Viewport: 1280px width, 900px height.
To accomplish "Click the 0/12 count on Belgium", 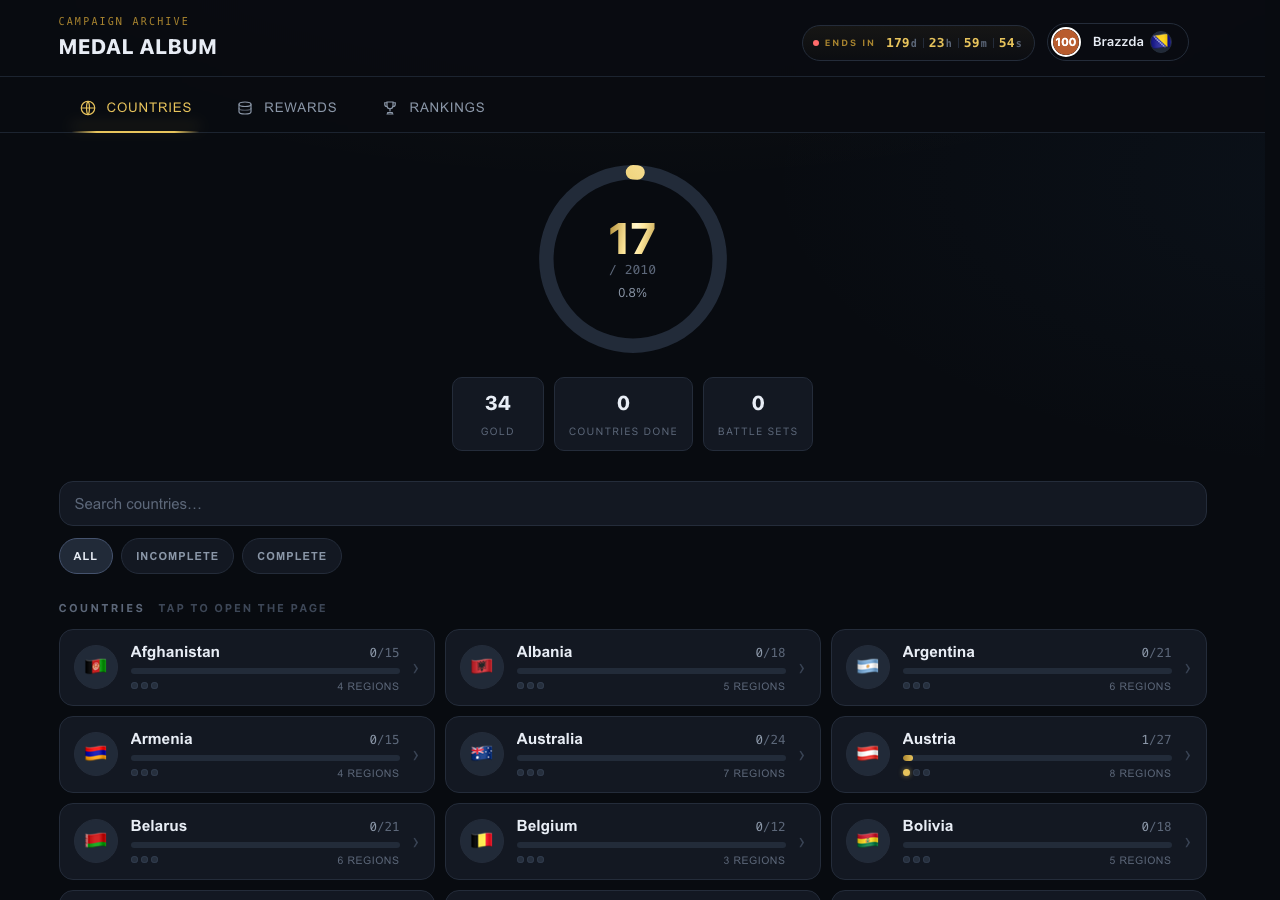I will 770,827.
